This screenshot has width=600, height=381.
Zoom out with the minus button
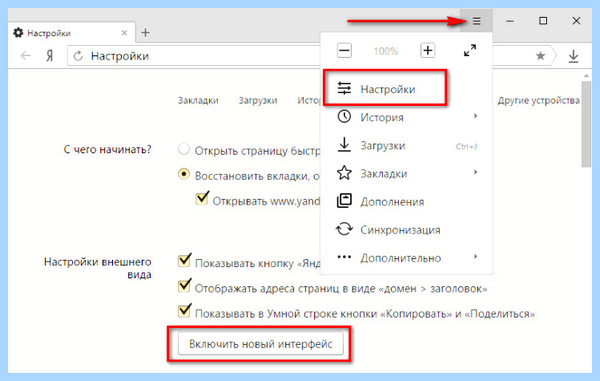344,50
